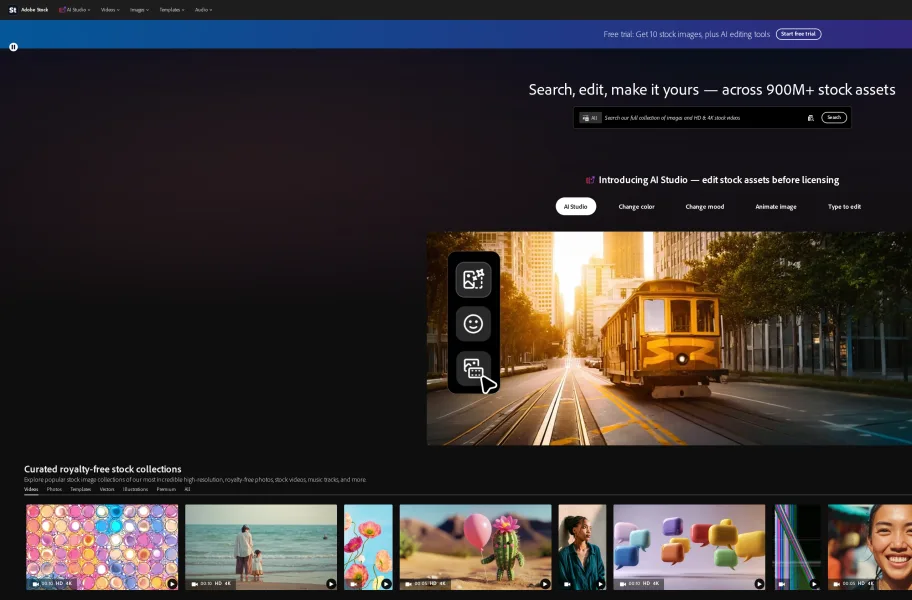912x600 pixels.
Task: Click the 'Free trial: Get 10 stock images' banner text
Action: tap(686, 34)
